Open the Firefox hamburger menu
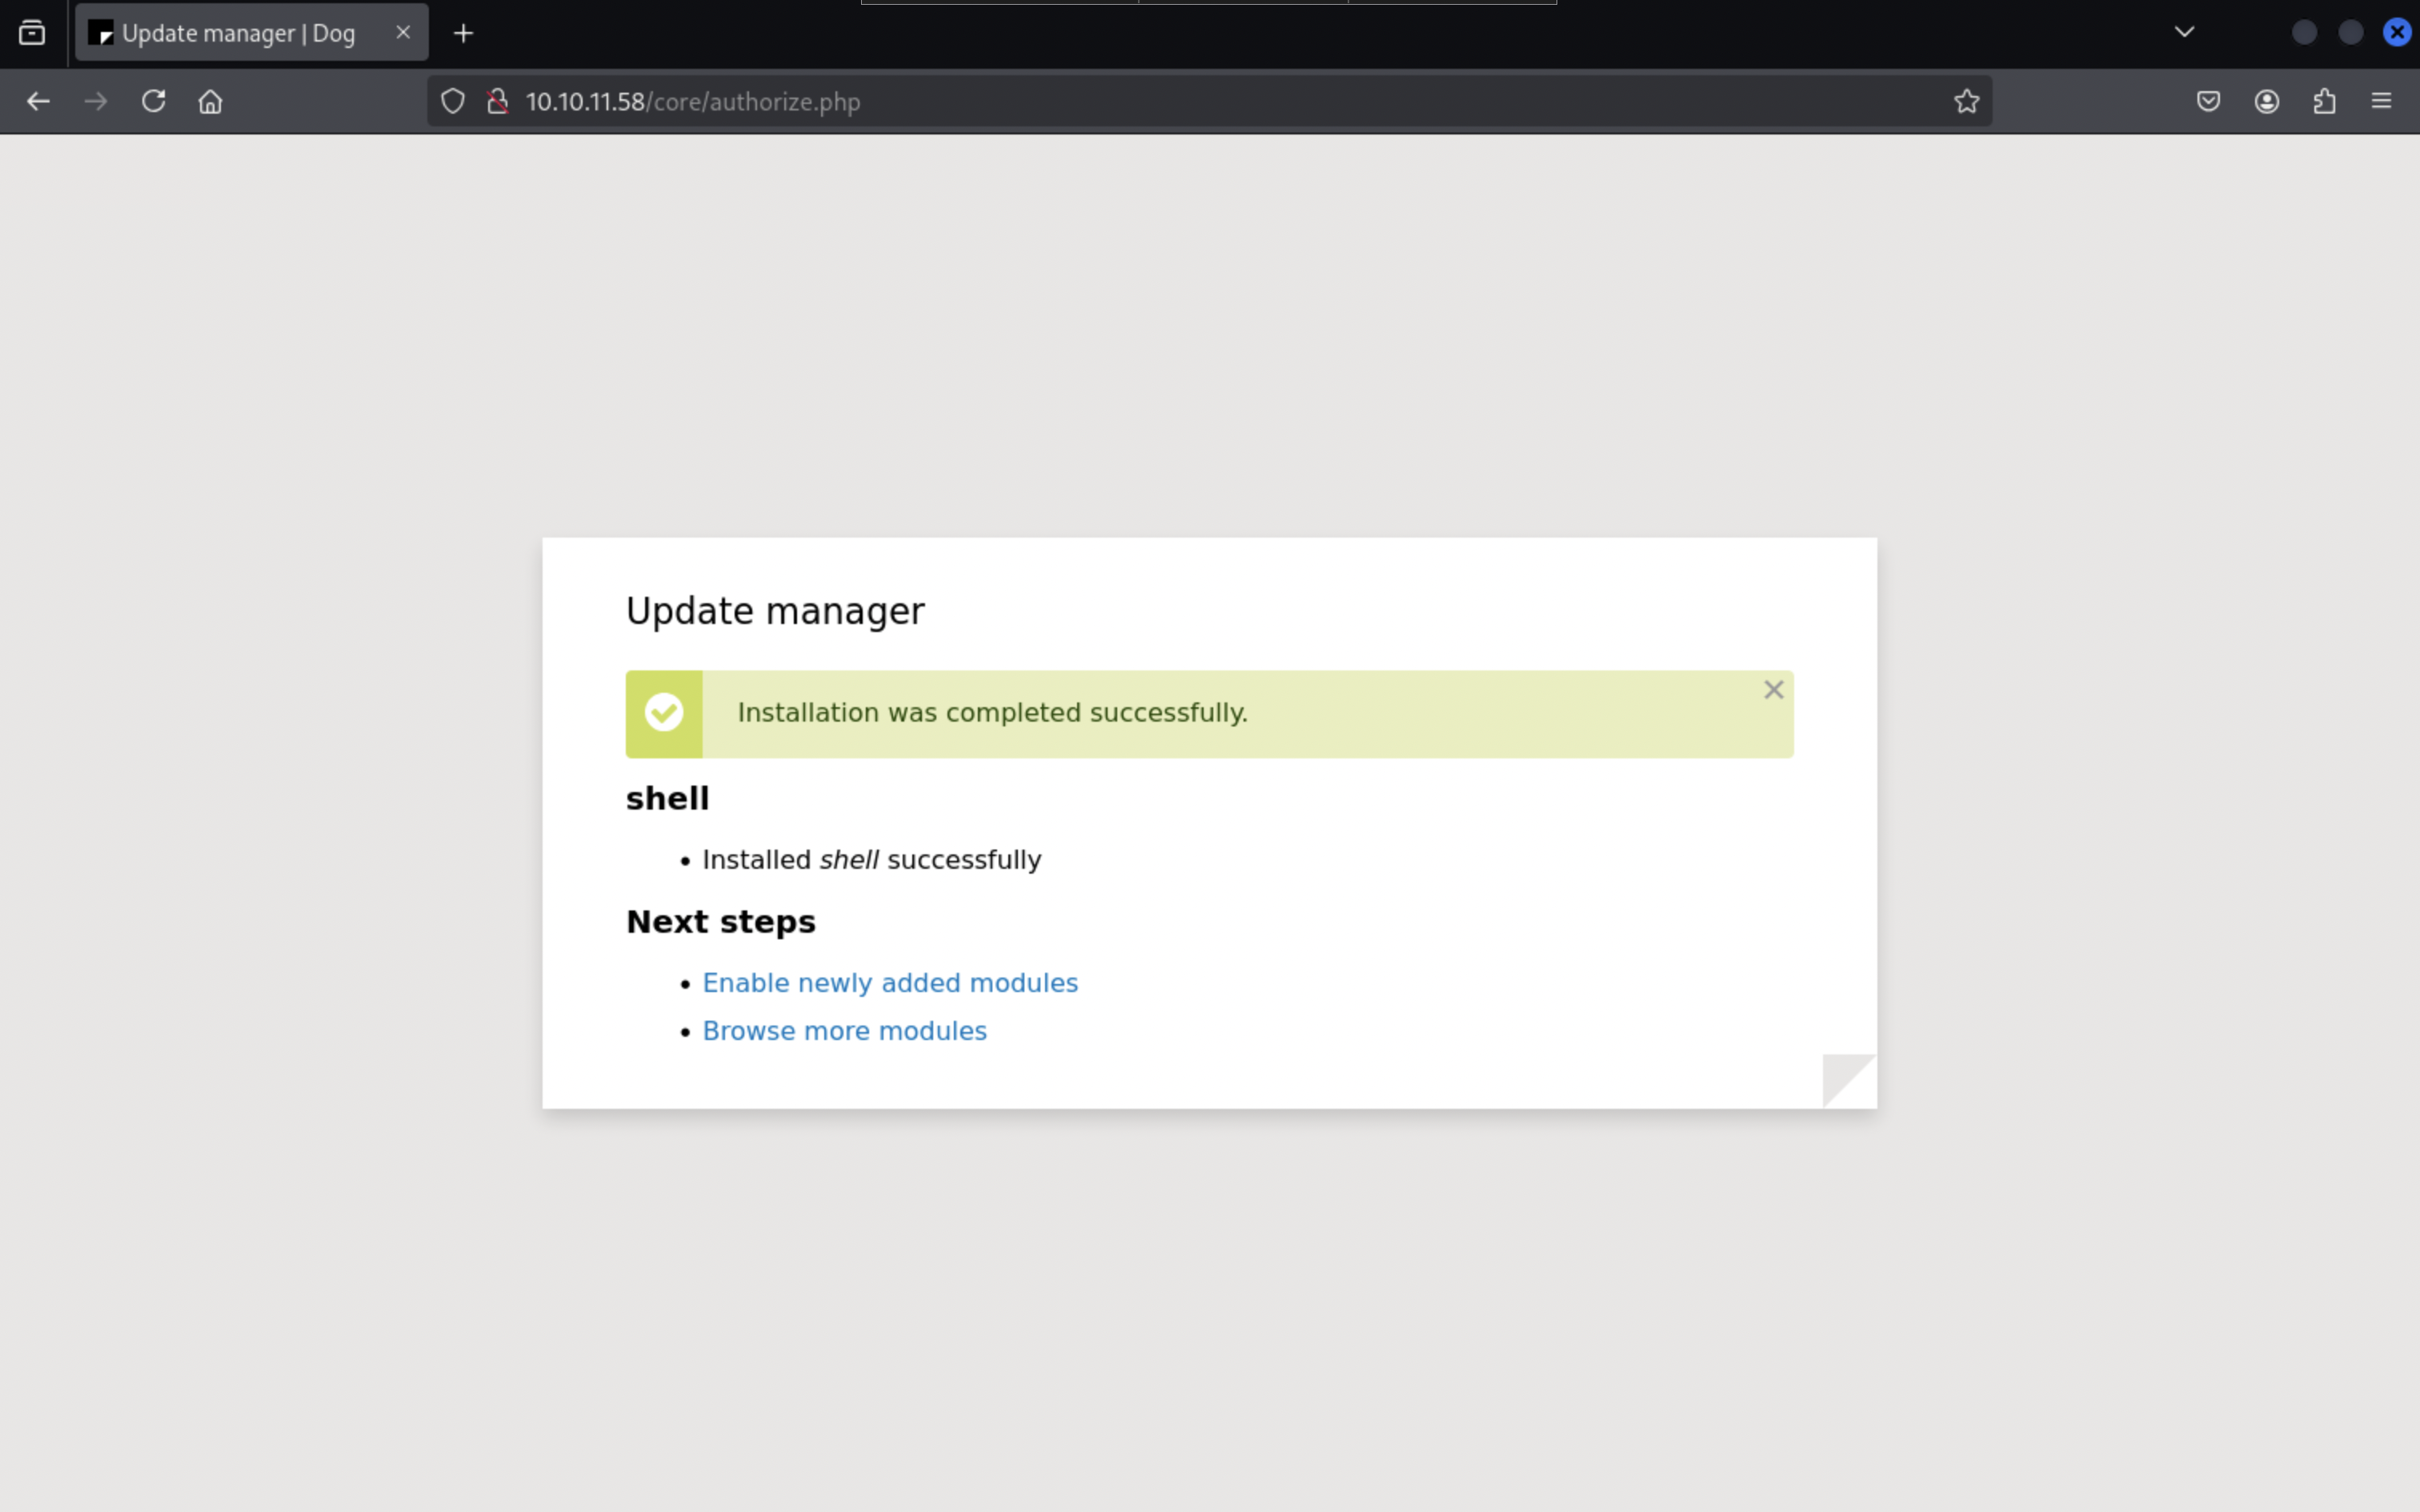This screenshot has width=2420, height=1512. click(2381, 101)
